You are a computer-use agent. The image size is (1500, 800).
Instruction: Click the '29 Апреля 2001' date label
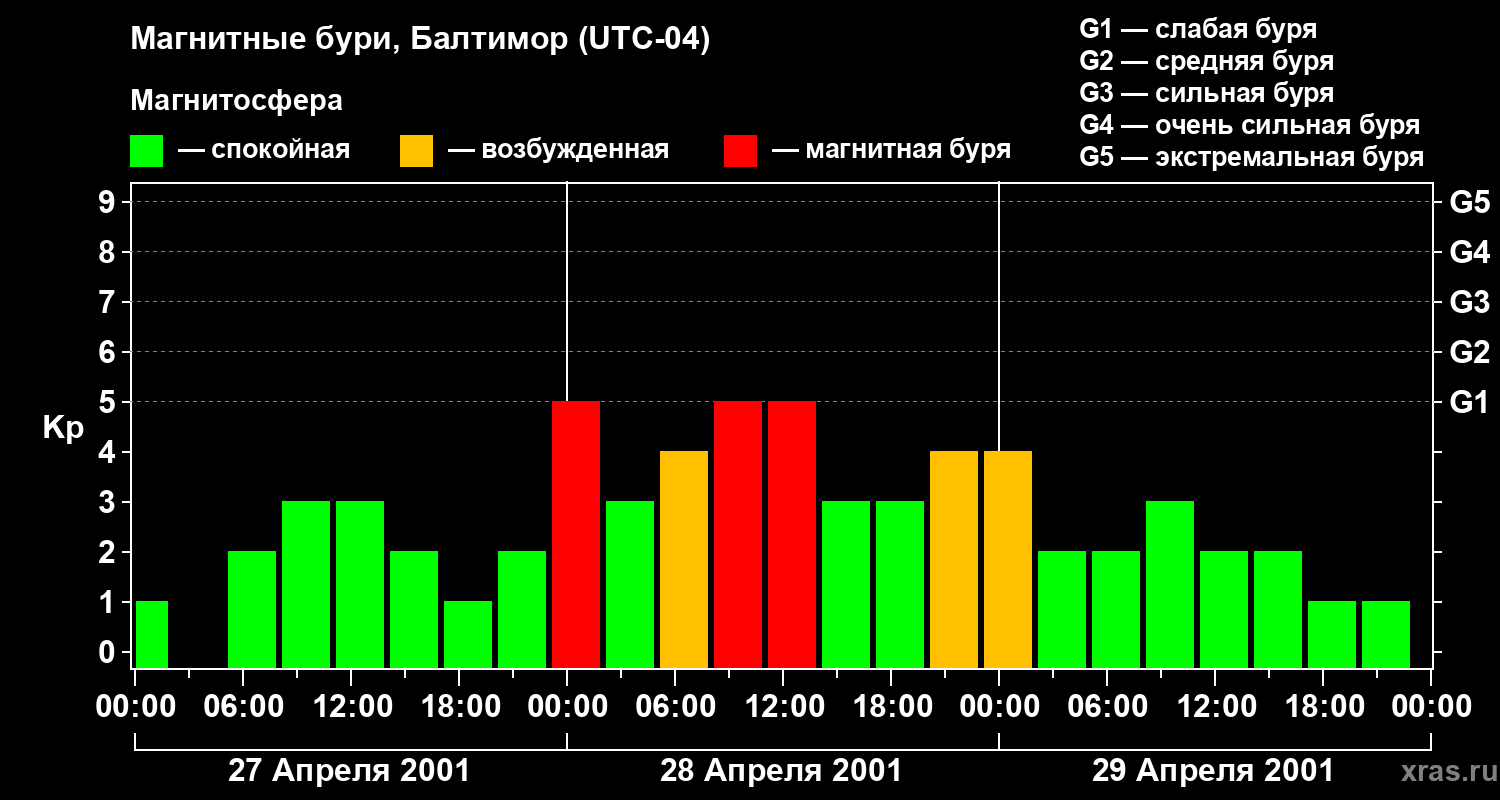click(x=1213, y=771)
